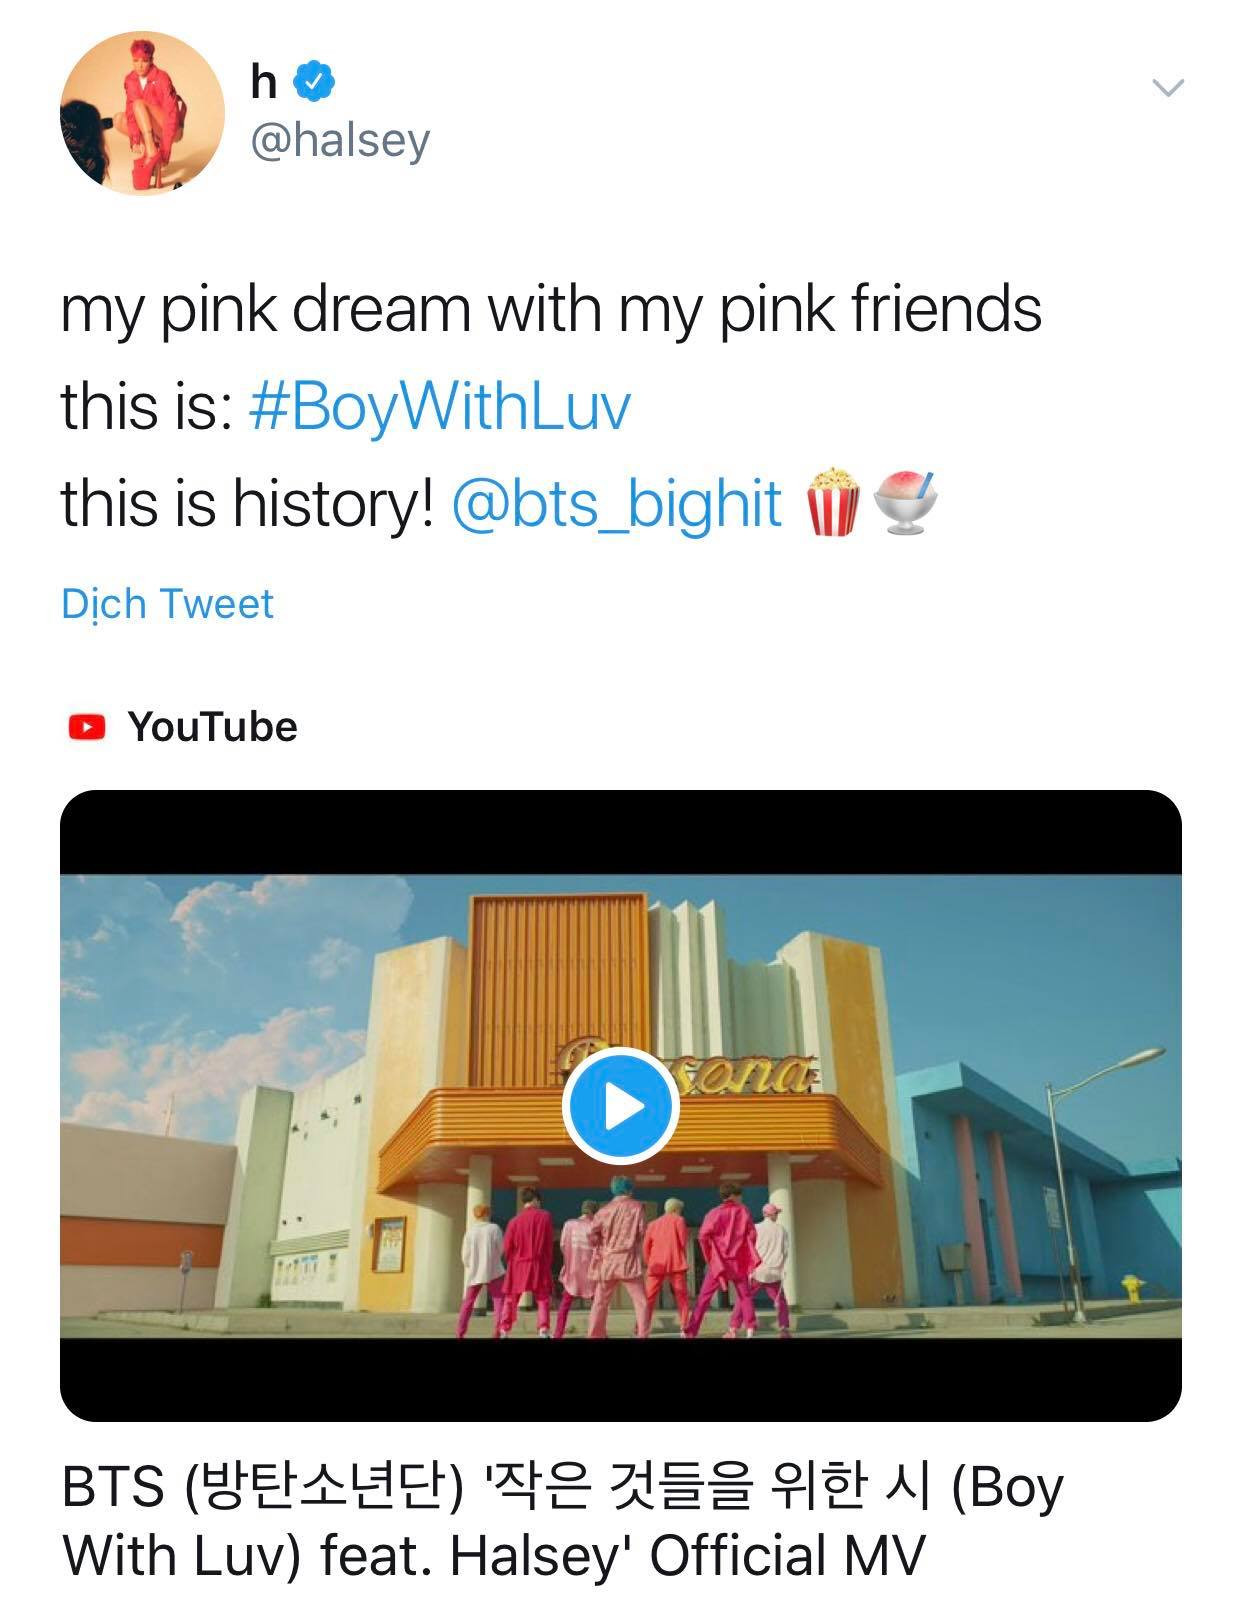Click the shaved ice emoji
The image size is (1242, 1606).
tap(905, 502)
